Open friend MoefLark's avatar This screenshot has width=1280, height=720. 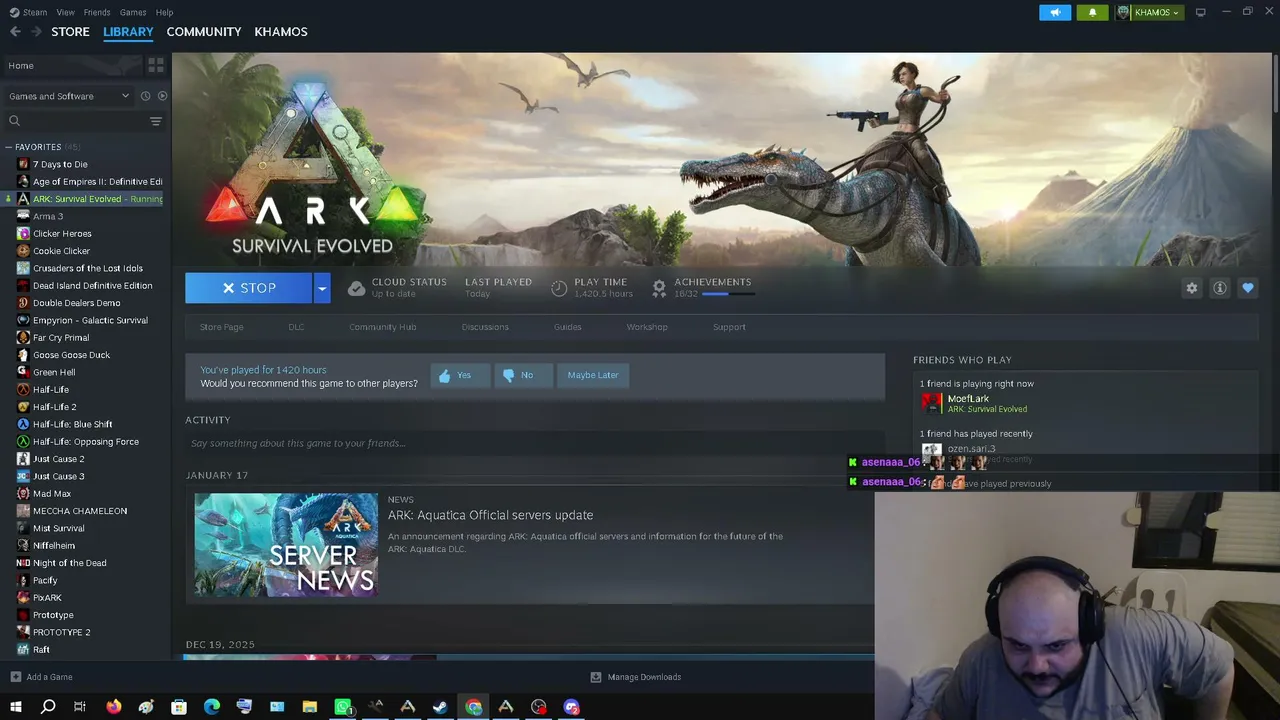tap(932, 403)
